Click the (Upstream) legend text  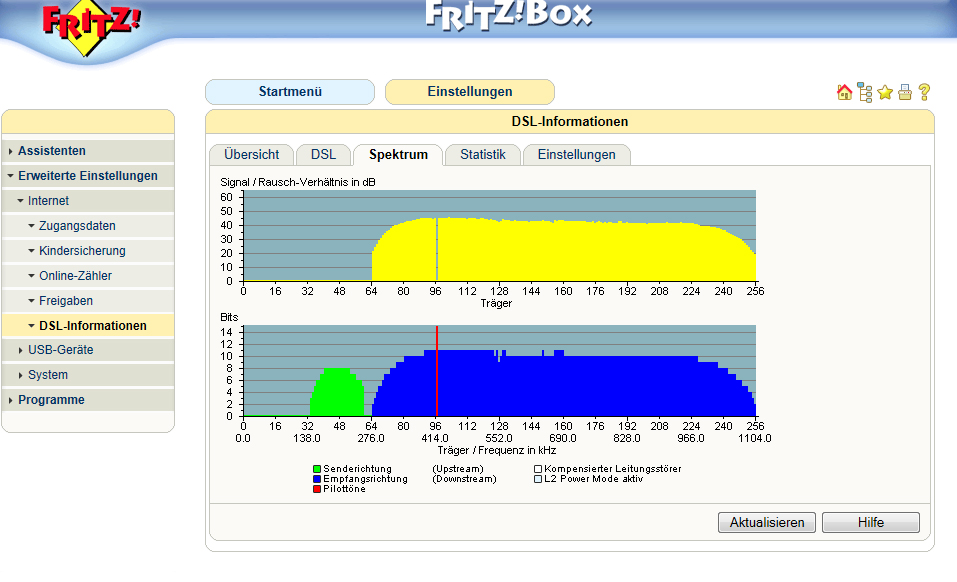pos(458,469)
